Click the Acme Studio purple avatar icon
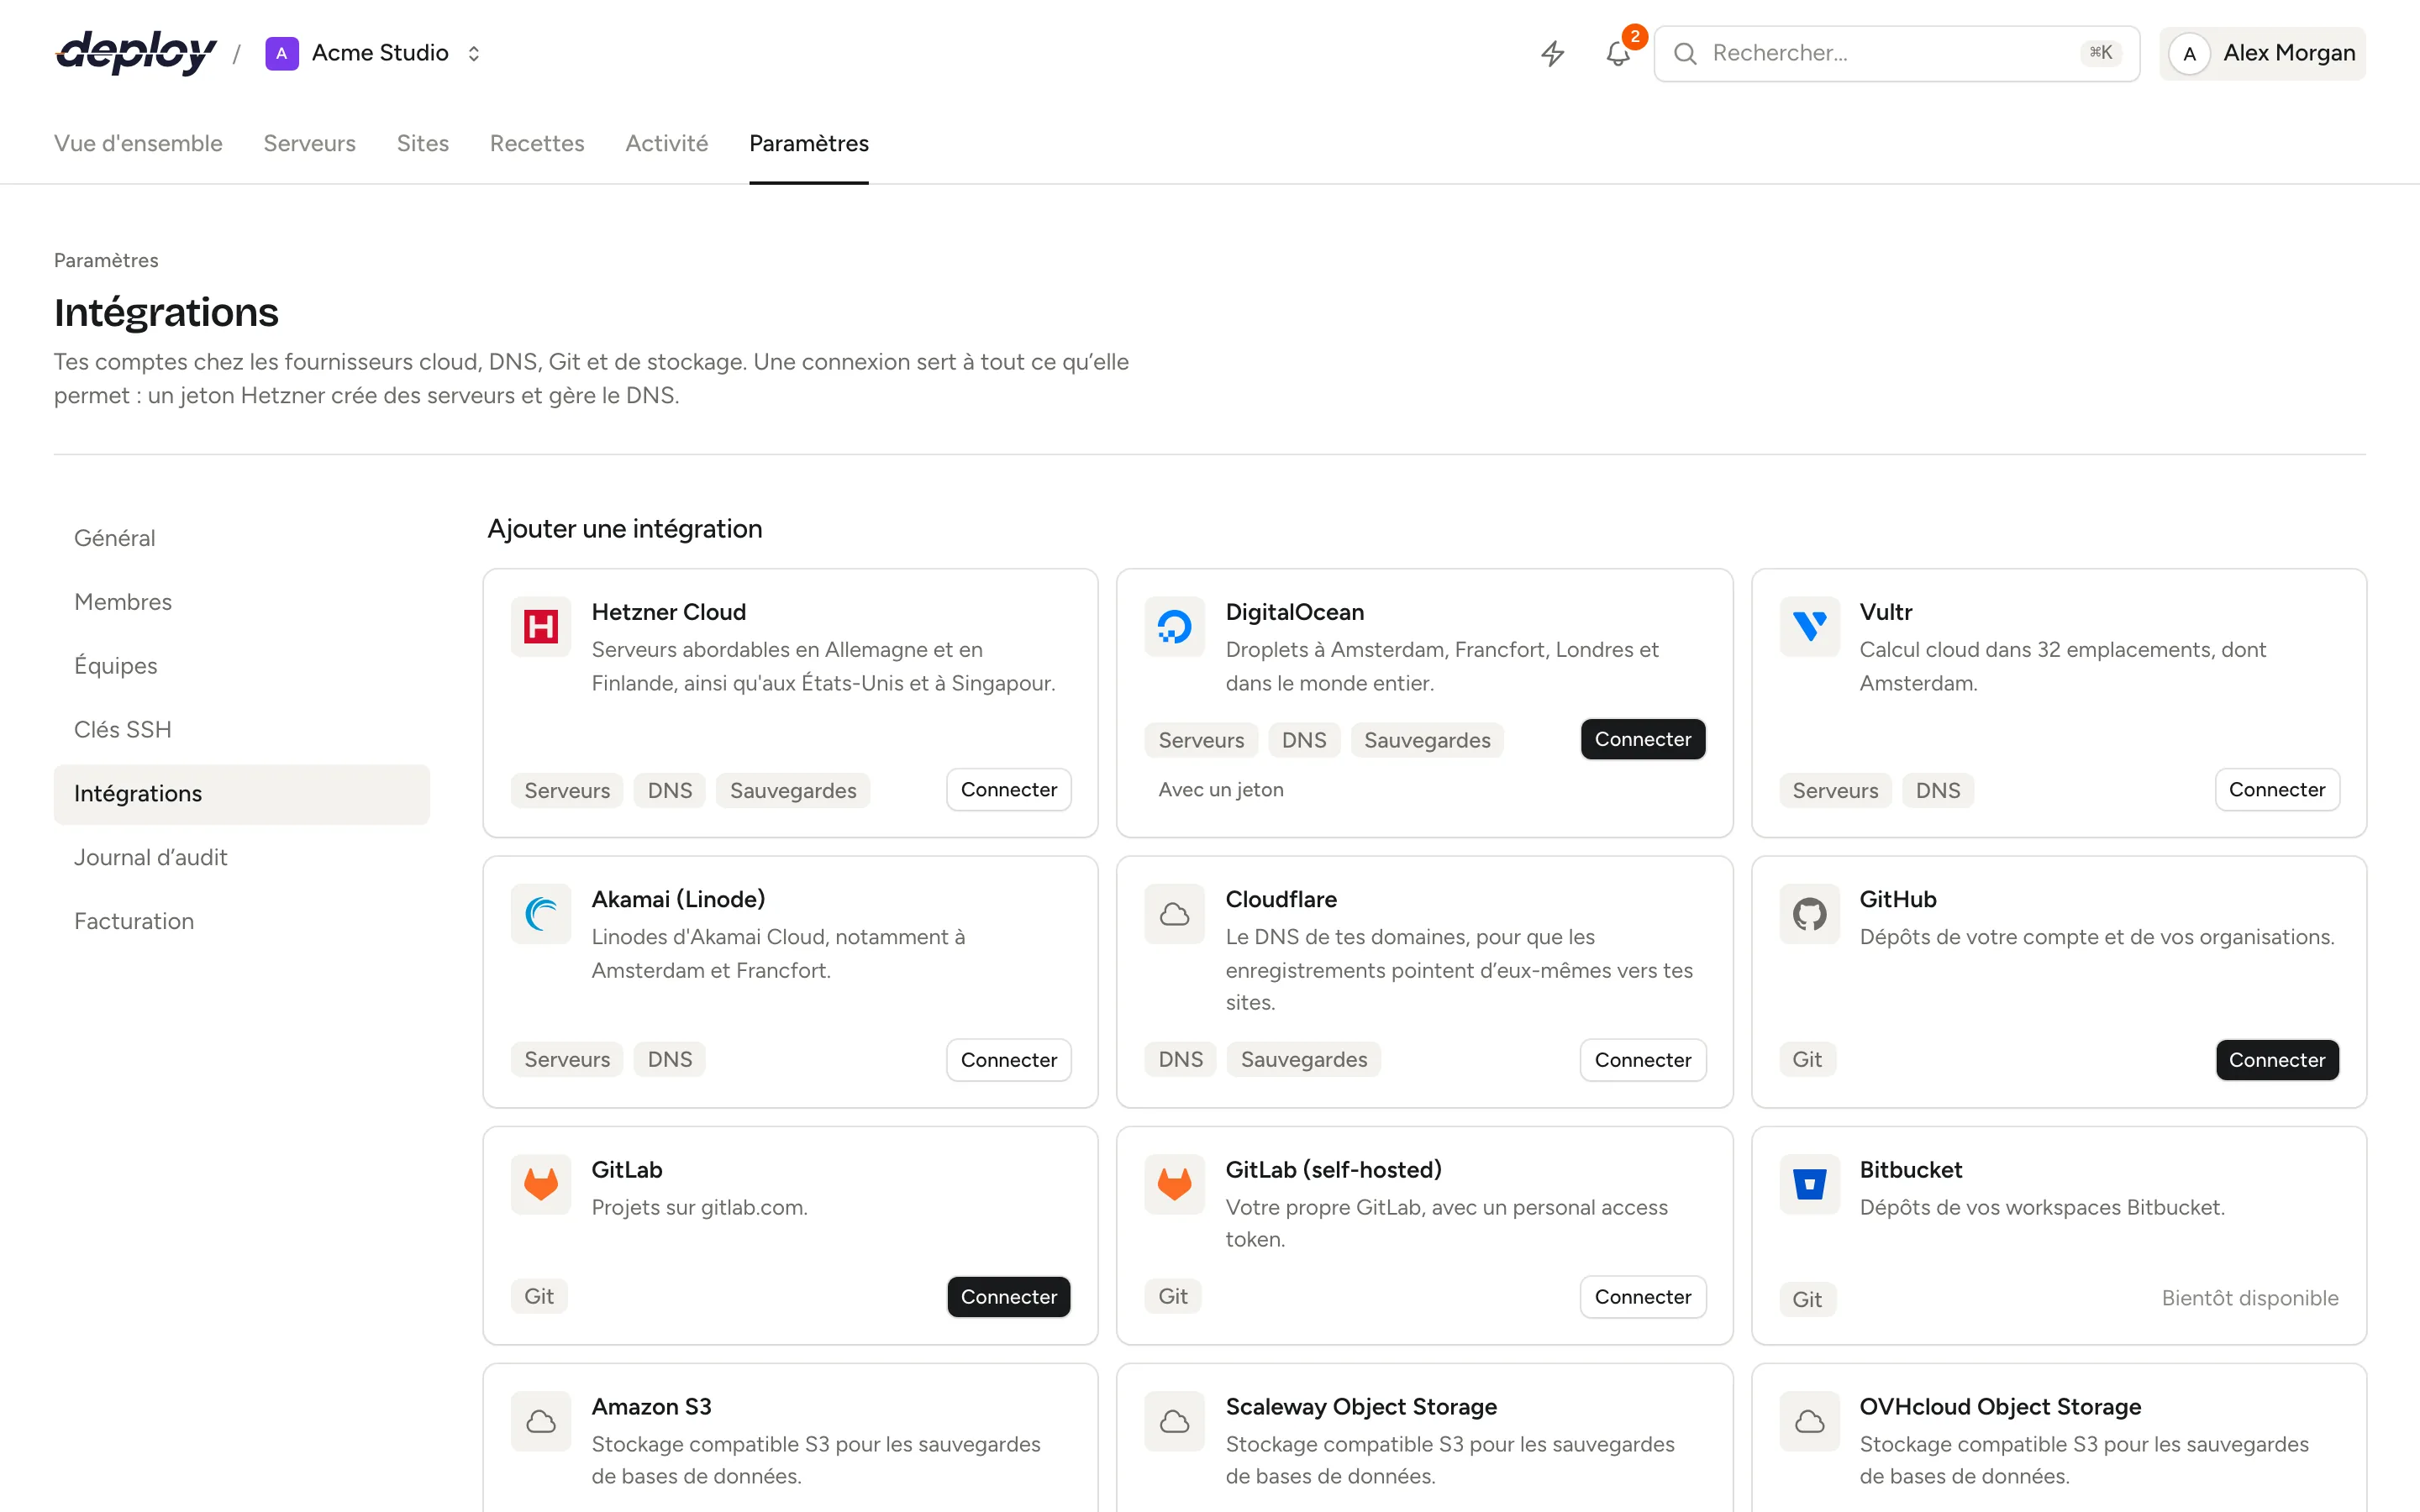 coord(282,53)
